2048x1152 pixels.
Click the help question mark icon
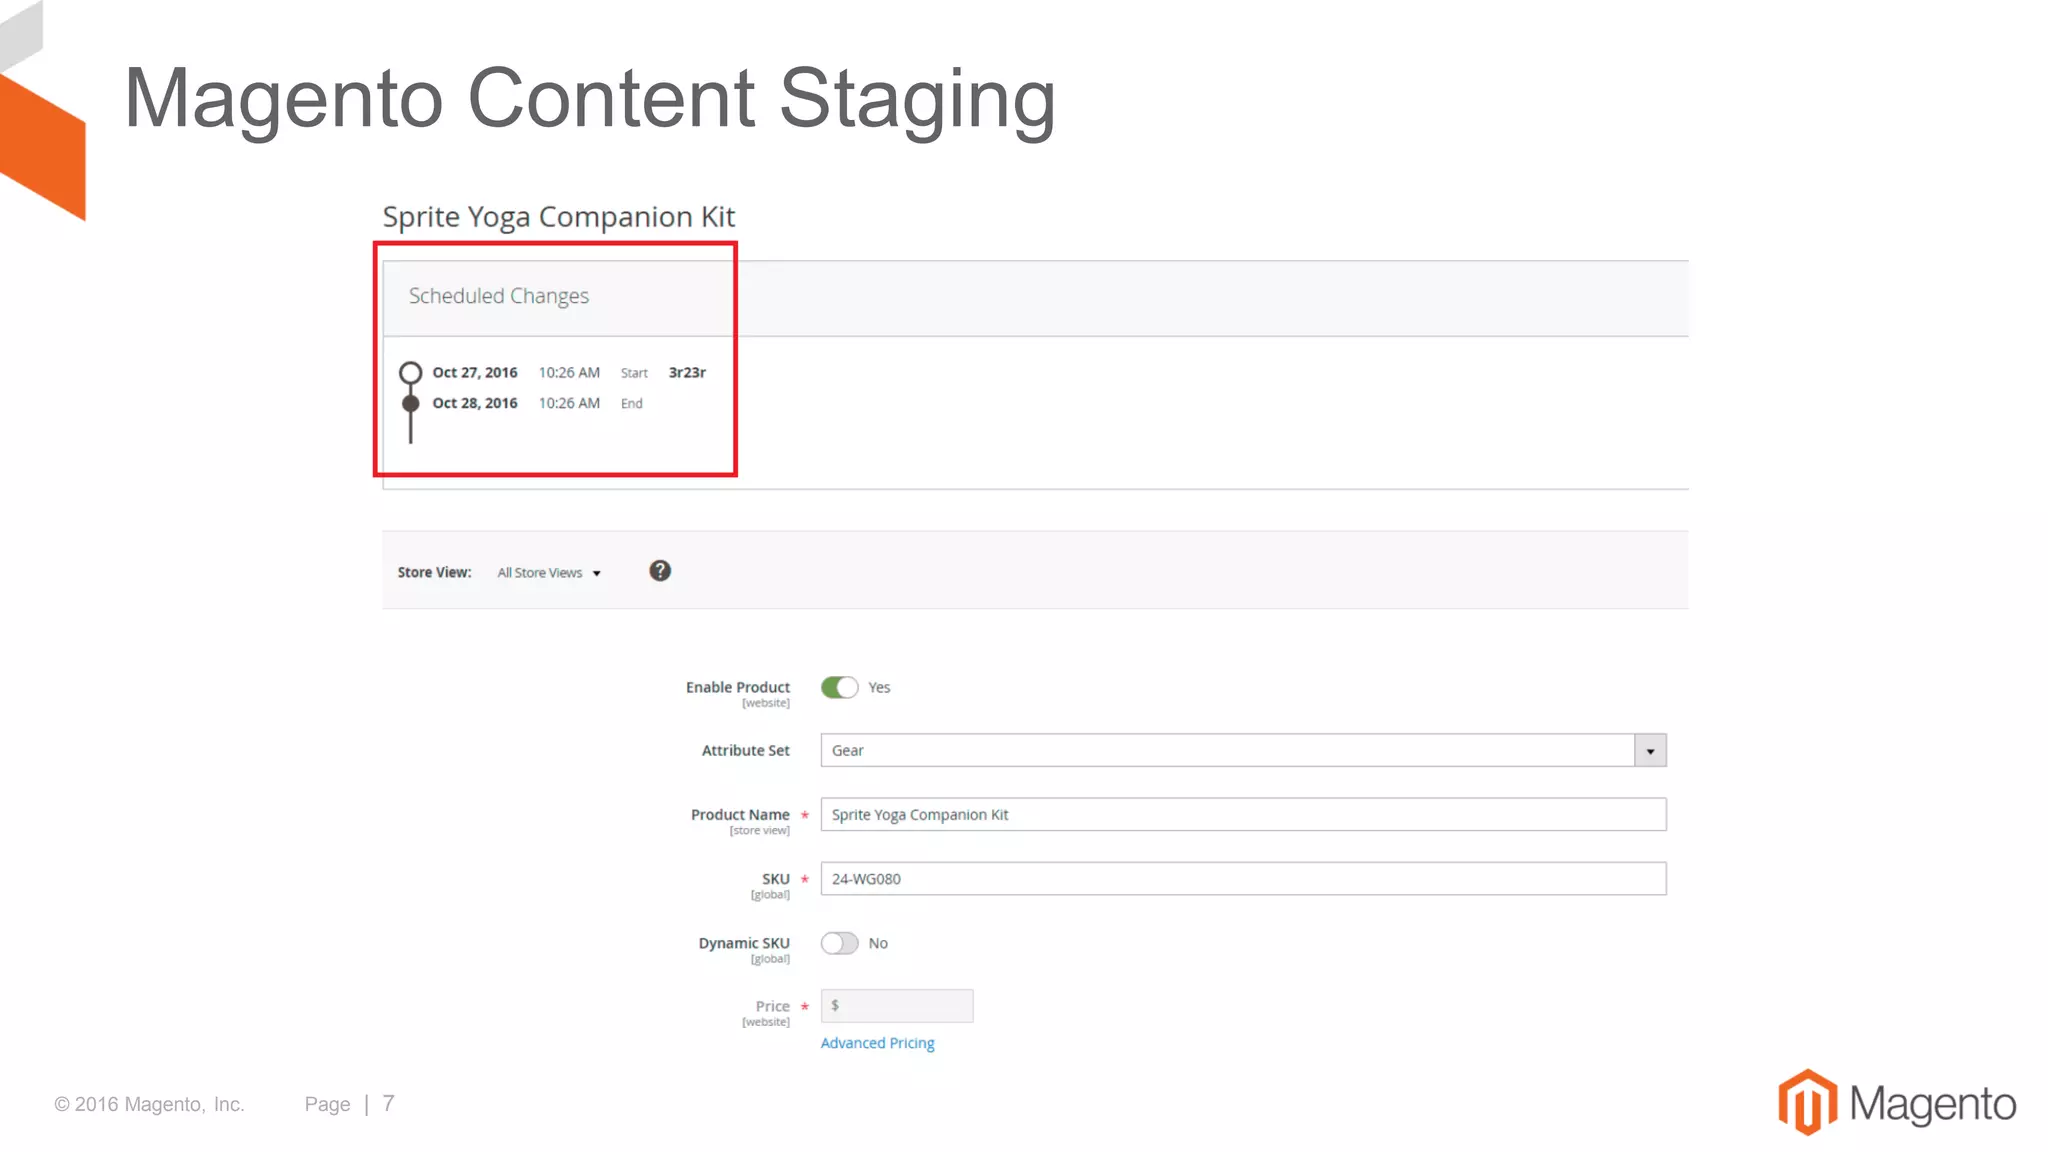coord(660,571)
